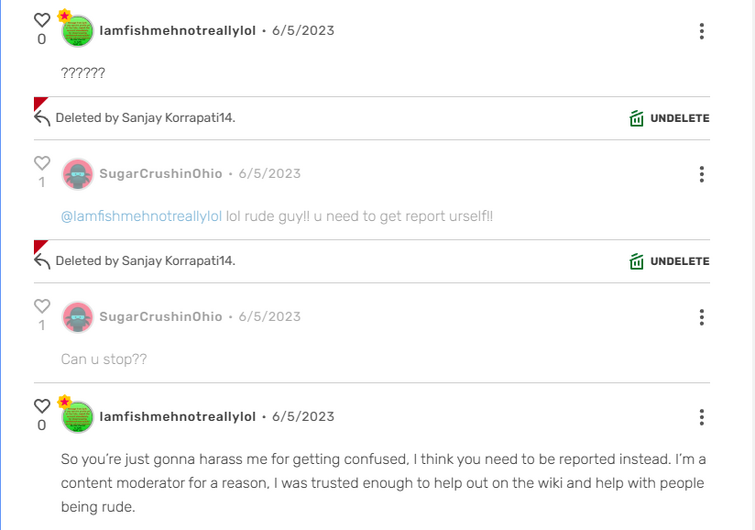Open SugarCrushinOhio's avatar on 'Can u stop??' comment
Image resolution: width=755 pixels, height=530 pixels.
pos(78,317)
